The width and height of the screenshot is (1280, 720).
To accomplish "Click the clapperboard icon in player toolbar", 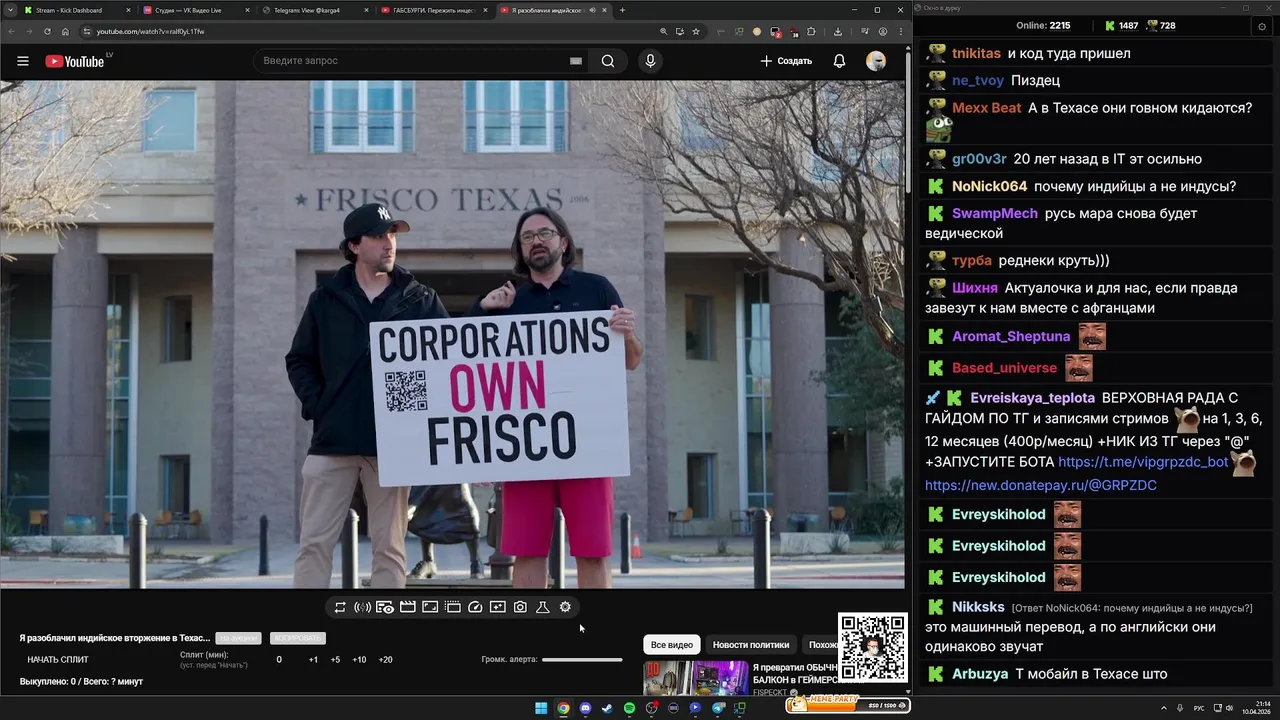I will click(407, 607).
